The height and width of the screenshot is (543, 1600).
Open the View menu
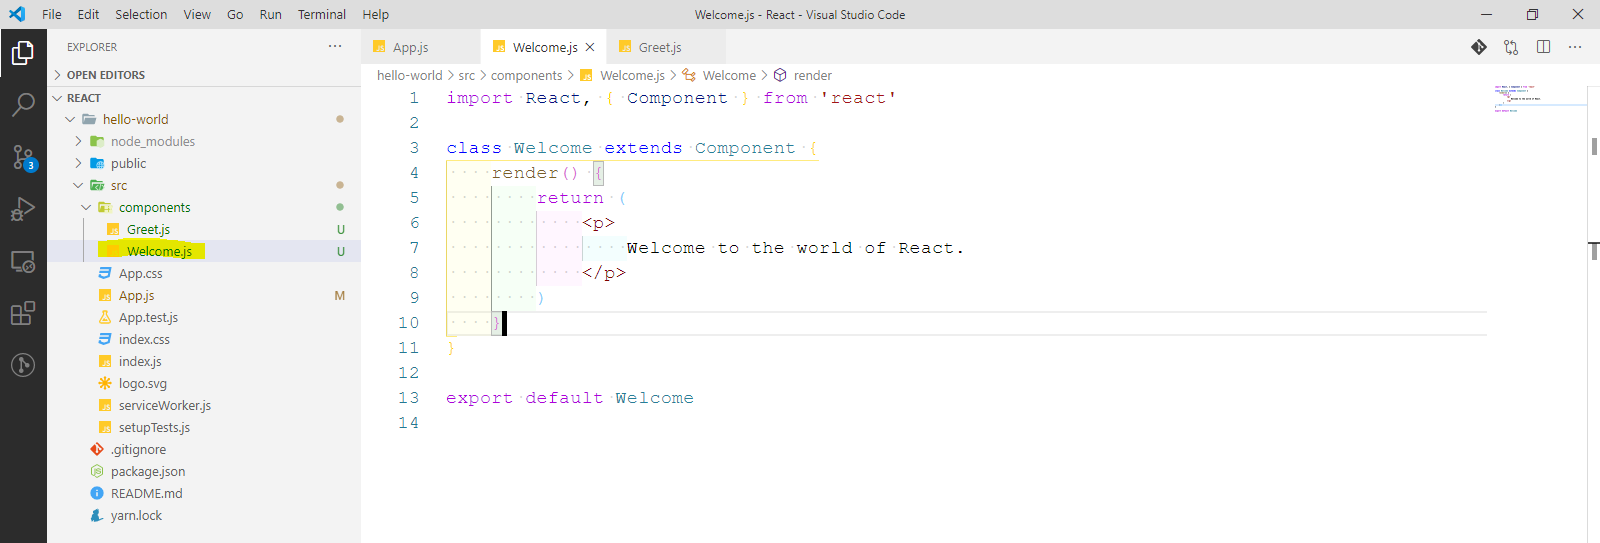pyautogui.click(x=197, y=14)
